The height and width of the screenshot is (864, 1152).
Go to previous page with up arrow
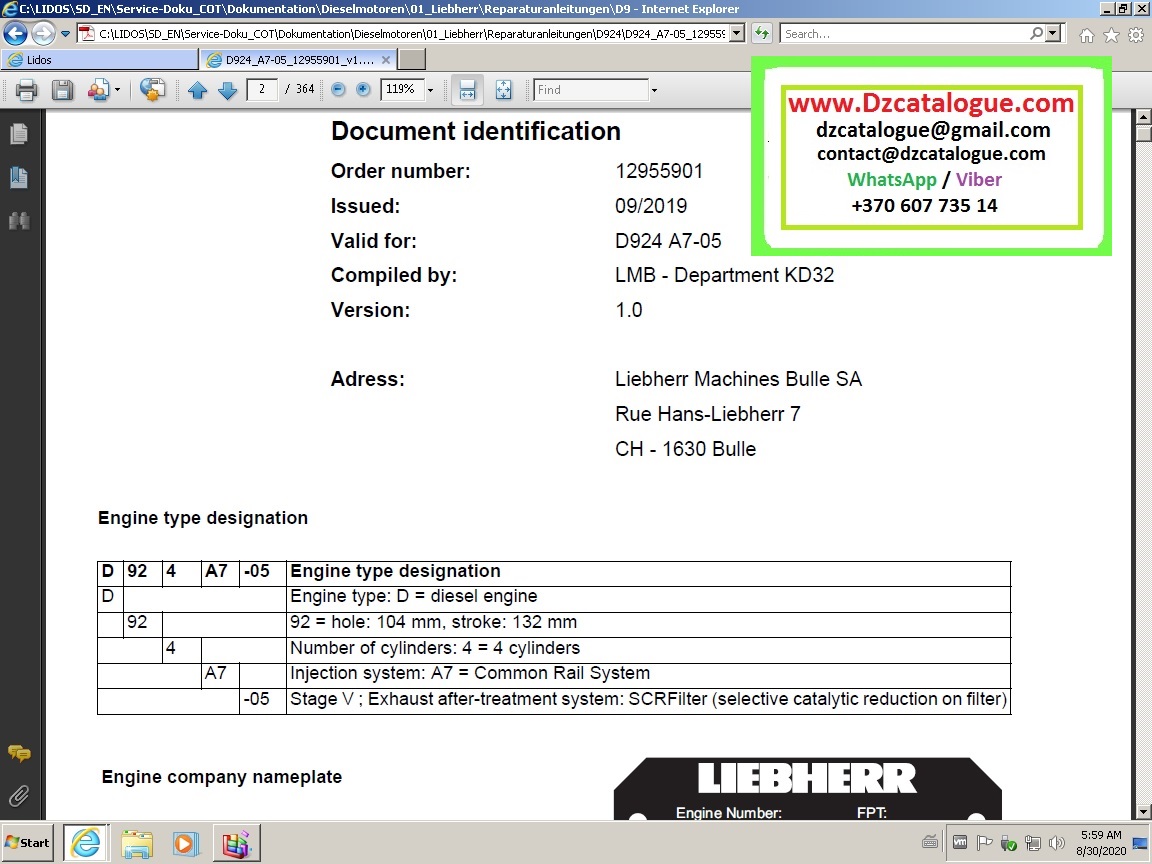pos(198,90)
